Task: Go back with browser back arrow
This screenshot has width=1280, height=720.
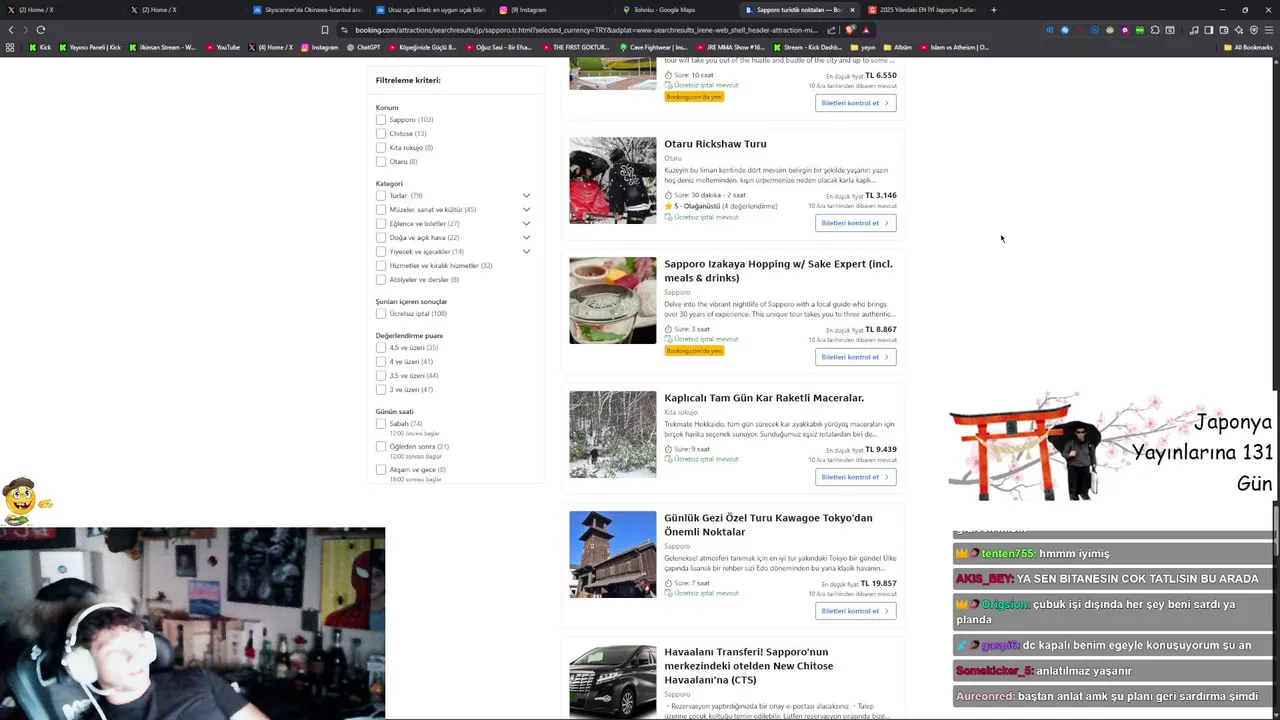Action: 11,30
